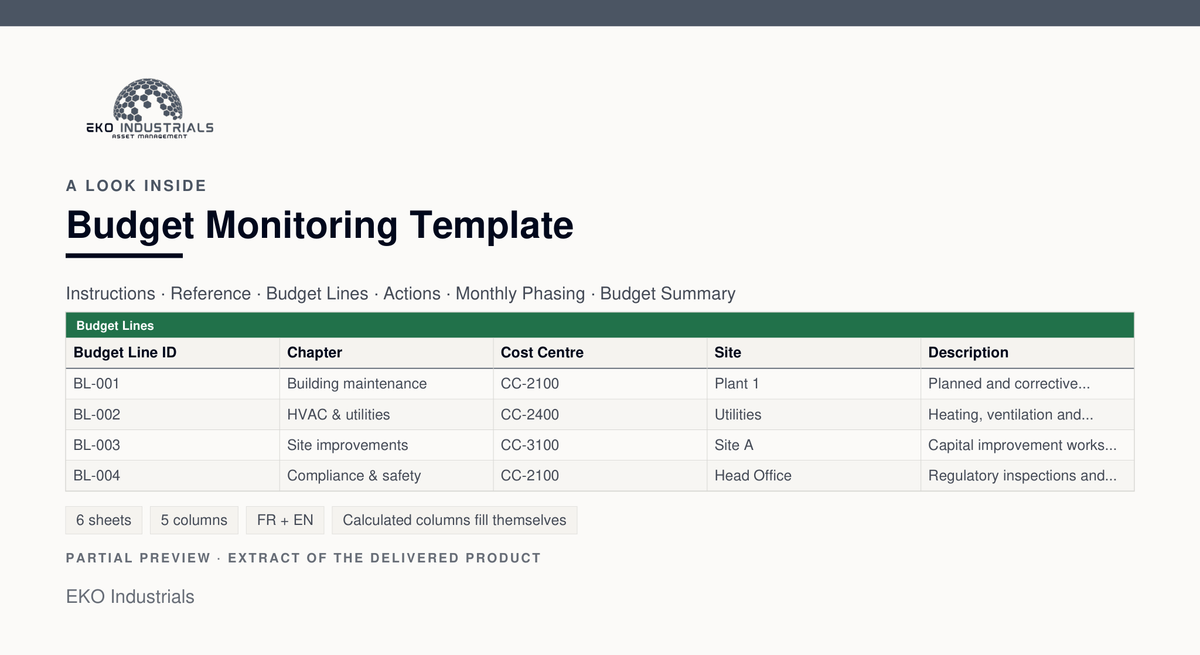Click cell BL-003

(x=172, y=445)
